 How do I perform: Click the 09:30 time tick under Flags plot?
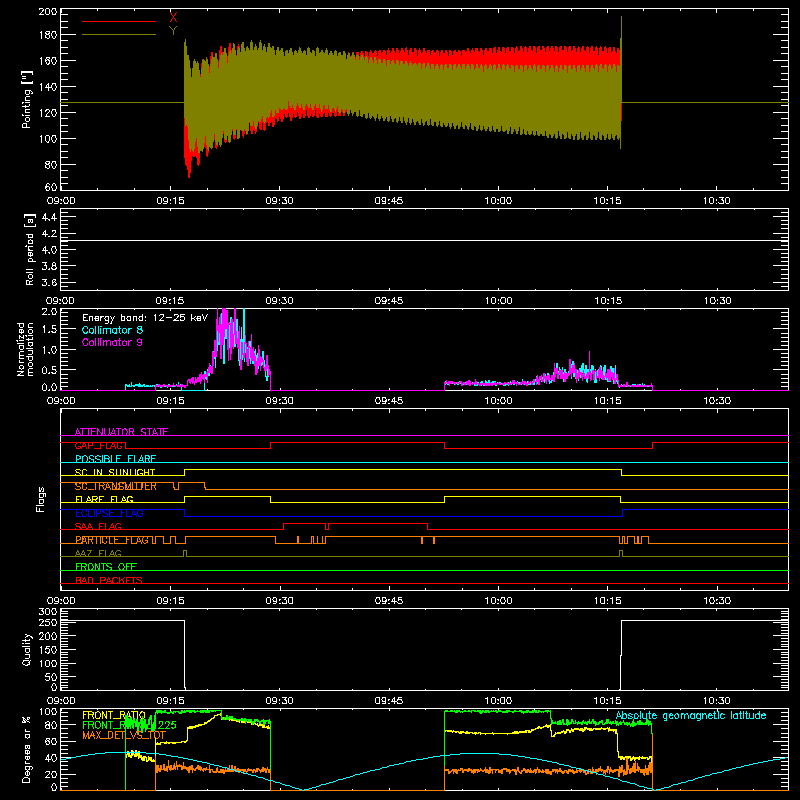(x=279, y=601)
